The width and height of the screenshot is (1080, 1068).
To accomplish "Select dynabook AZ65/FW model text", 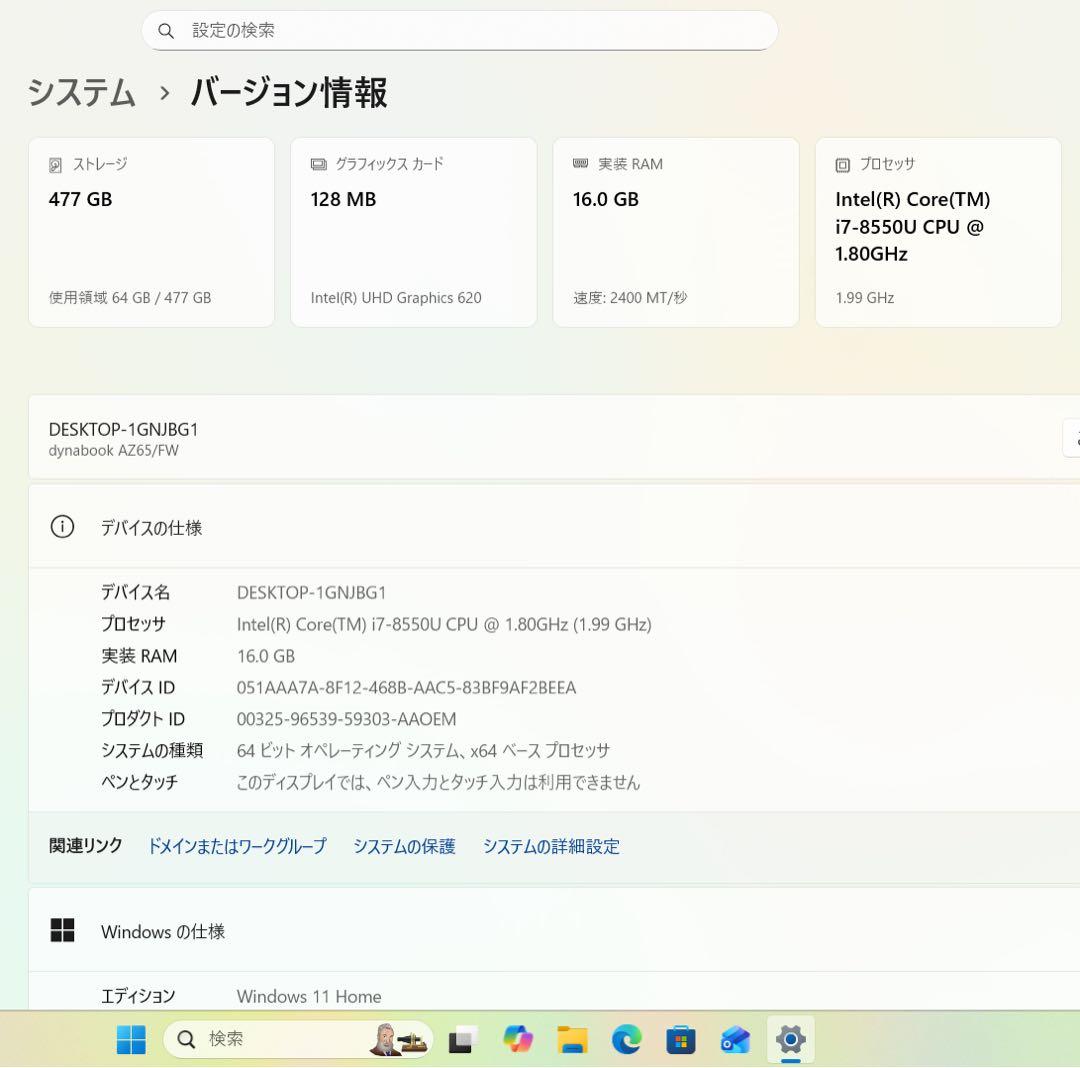I will coord(114,451).
